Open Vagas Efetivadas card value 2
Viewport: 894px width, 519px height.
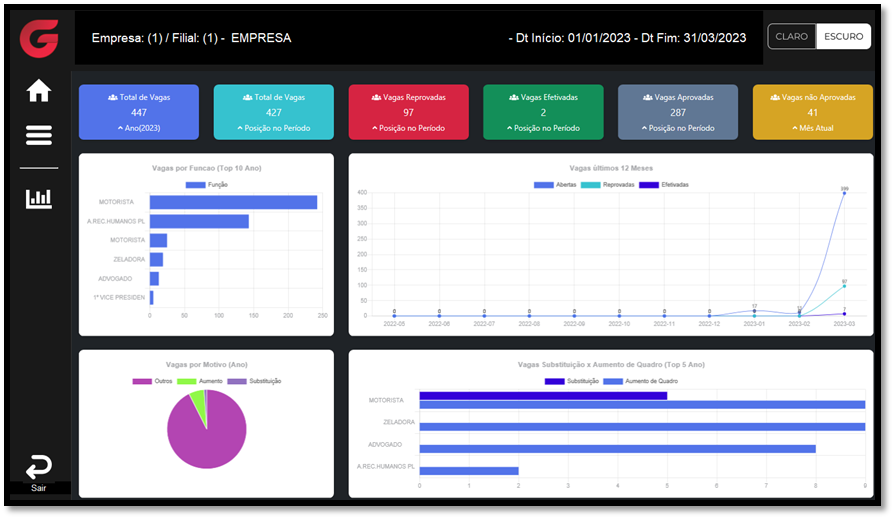pos(543,113)
